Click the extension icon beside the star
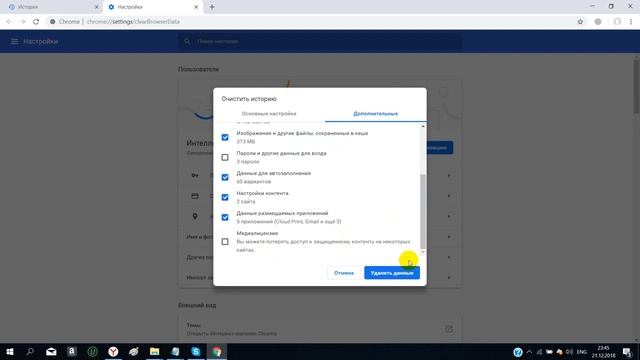Screen dimensions: 640x360 click(598, 22)
